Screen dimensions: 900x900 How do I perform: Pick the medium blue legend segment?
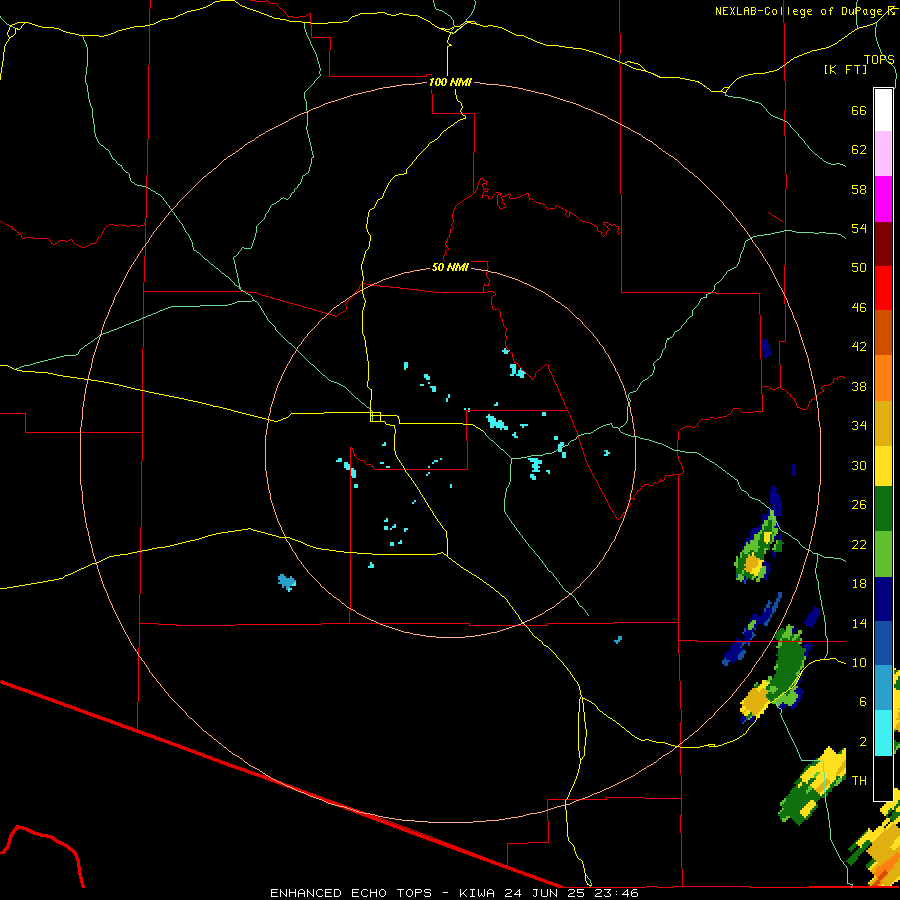click(883, 643)
